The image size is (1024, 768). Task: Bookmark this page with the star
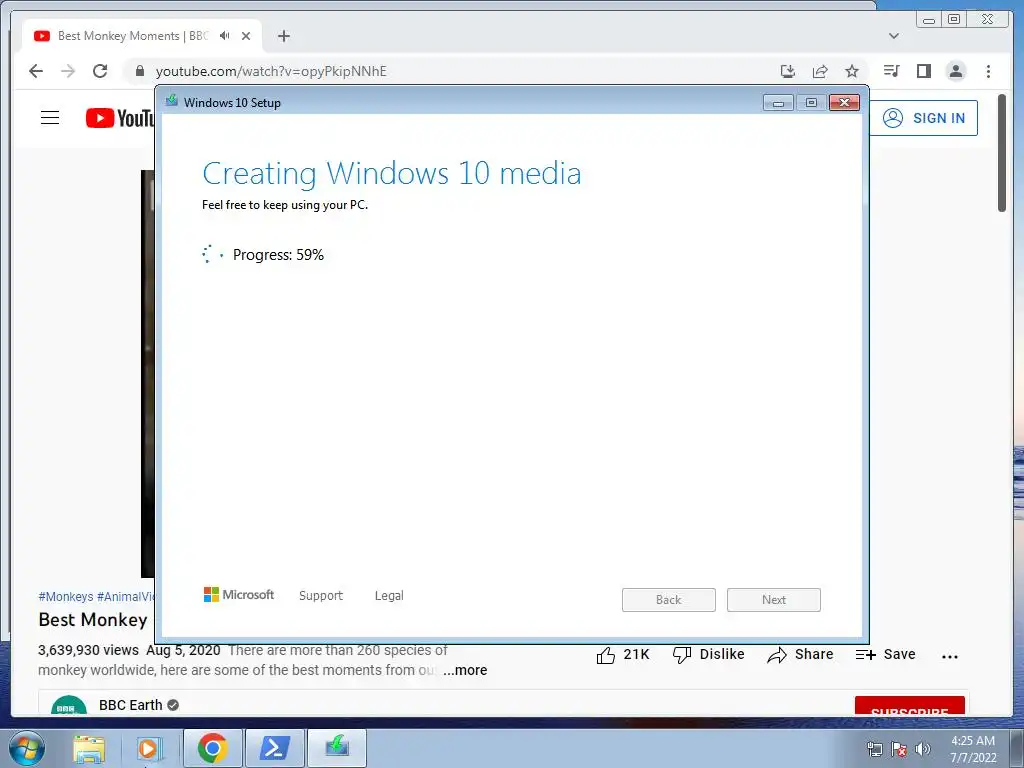[852, 71]
